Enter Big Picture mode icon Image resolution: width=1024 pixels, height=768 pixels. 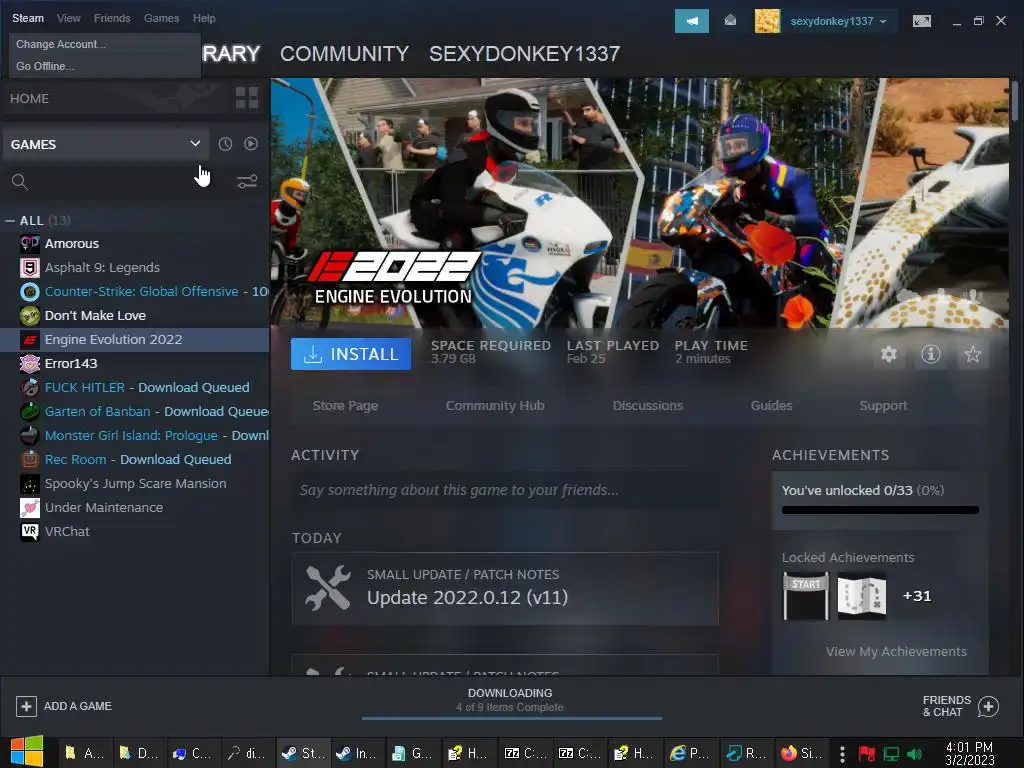tap(921, 22)
